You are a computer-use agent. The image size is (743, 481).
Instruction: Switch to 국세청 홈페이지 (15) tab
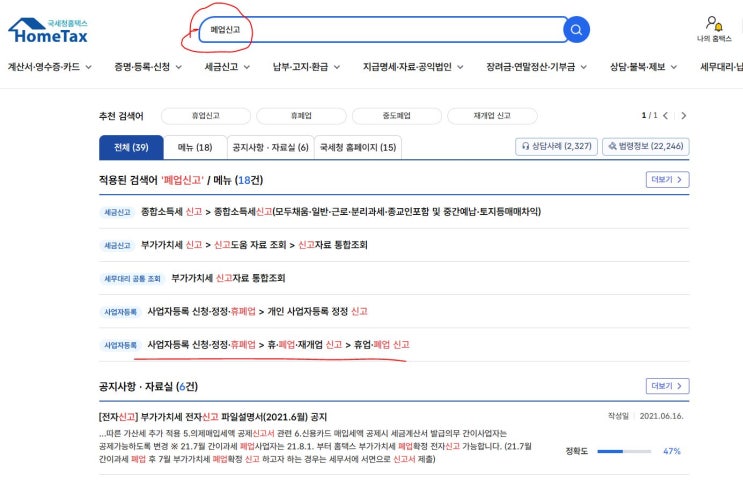click(358, 147)
